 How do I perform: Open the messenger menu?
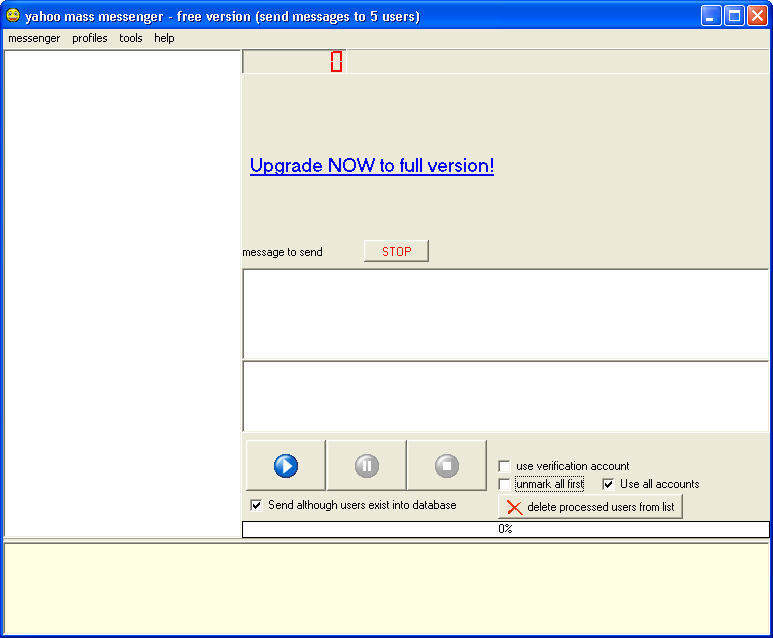(x=34, y=38)
